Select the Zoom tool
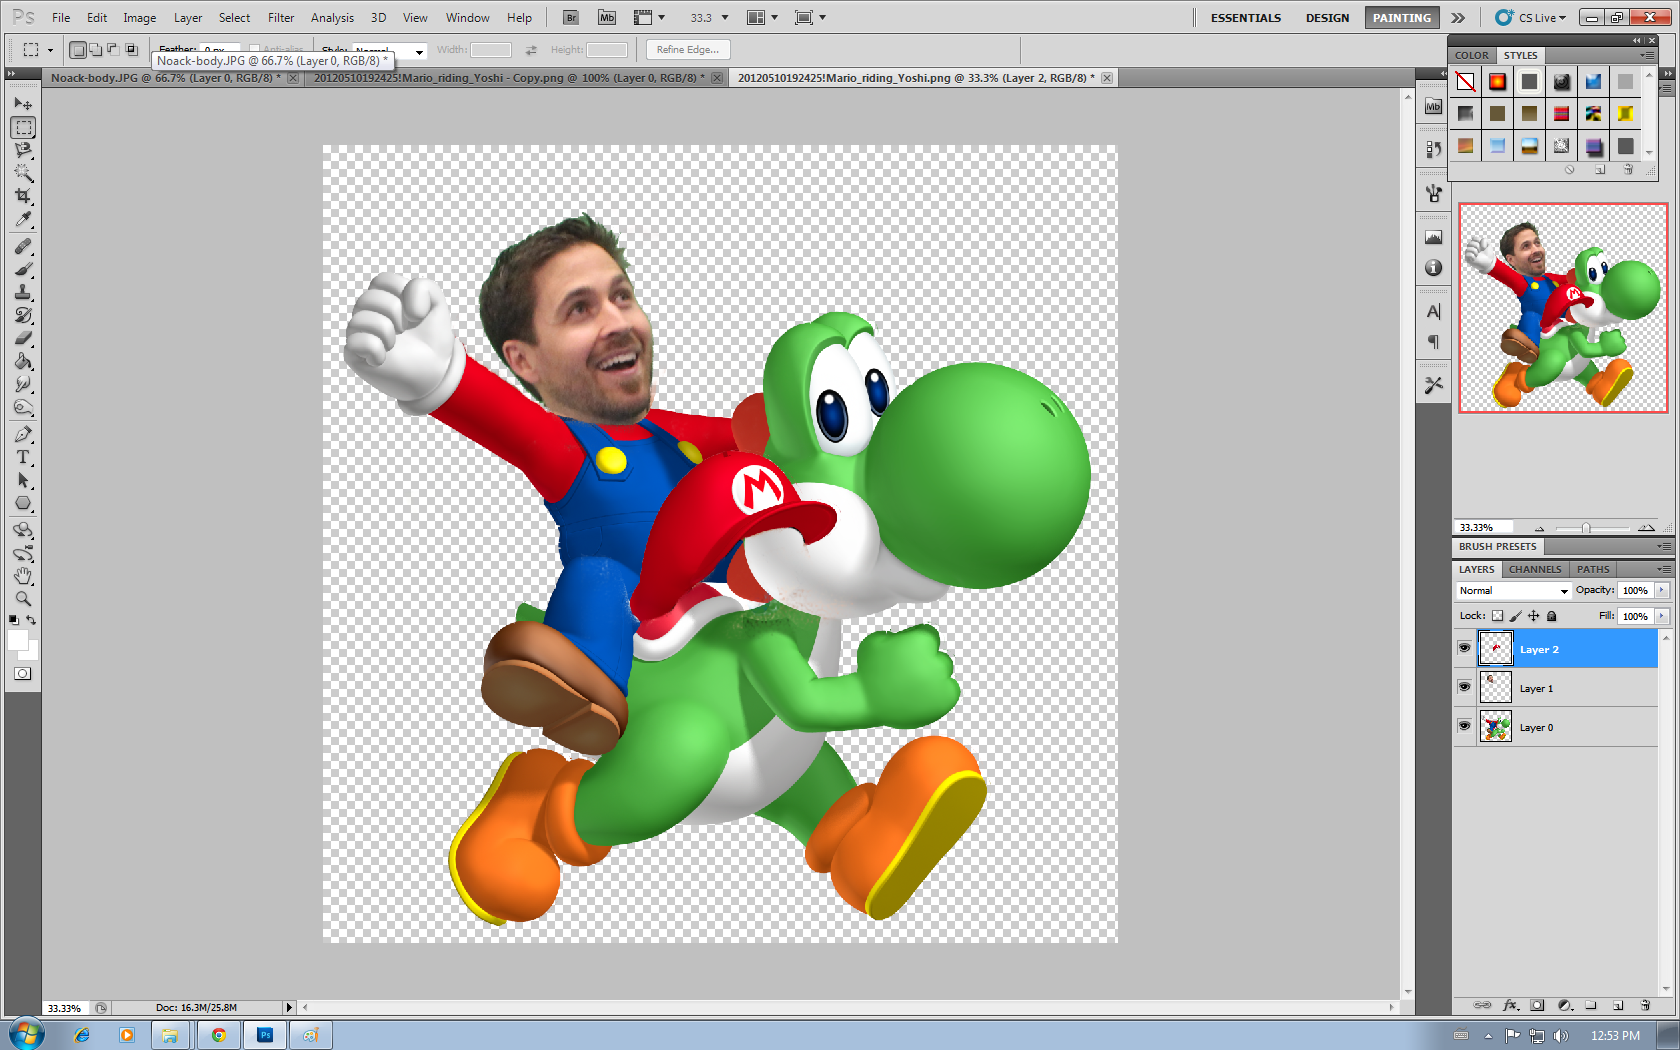The width and height of the screenshot is (1680, 1050). click(x=24, y=598)
